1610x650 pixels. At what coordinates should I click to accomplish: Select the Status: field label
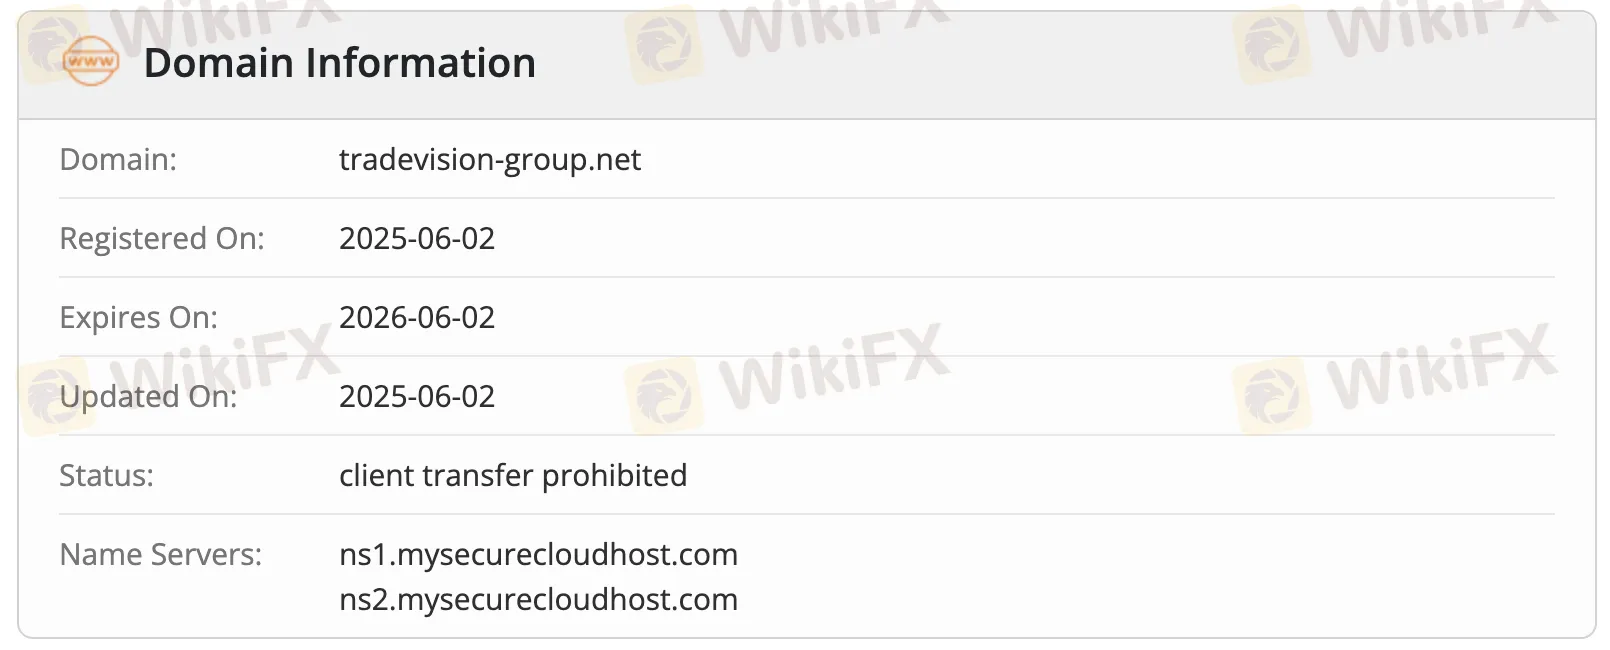click(x=107, y=476)
